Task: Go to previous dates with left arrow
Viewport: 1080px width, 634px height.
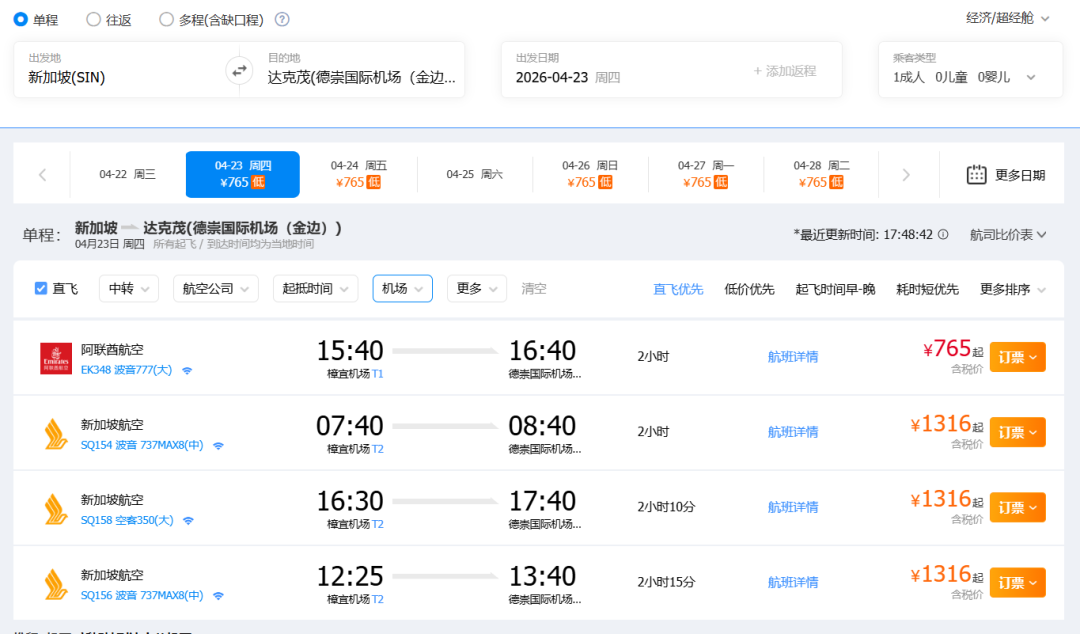Action: click(x=42, y=175)
